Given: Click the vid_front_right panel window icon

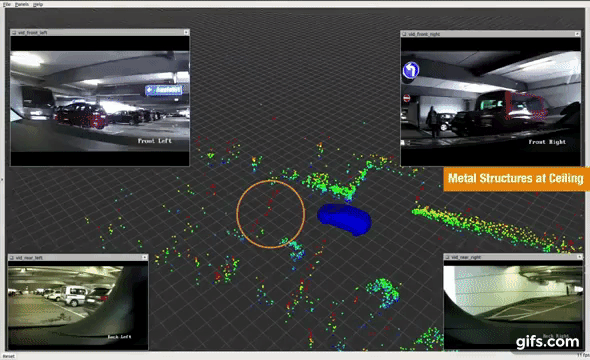Looking at the screenshot, I should point(404,34).
